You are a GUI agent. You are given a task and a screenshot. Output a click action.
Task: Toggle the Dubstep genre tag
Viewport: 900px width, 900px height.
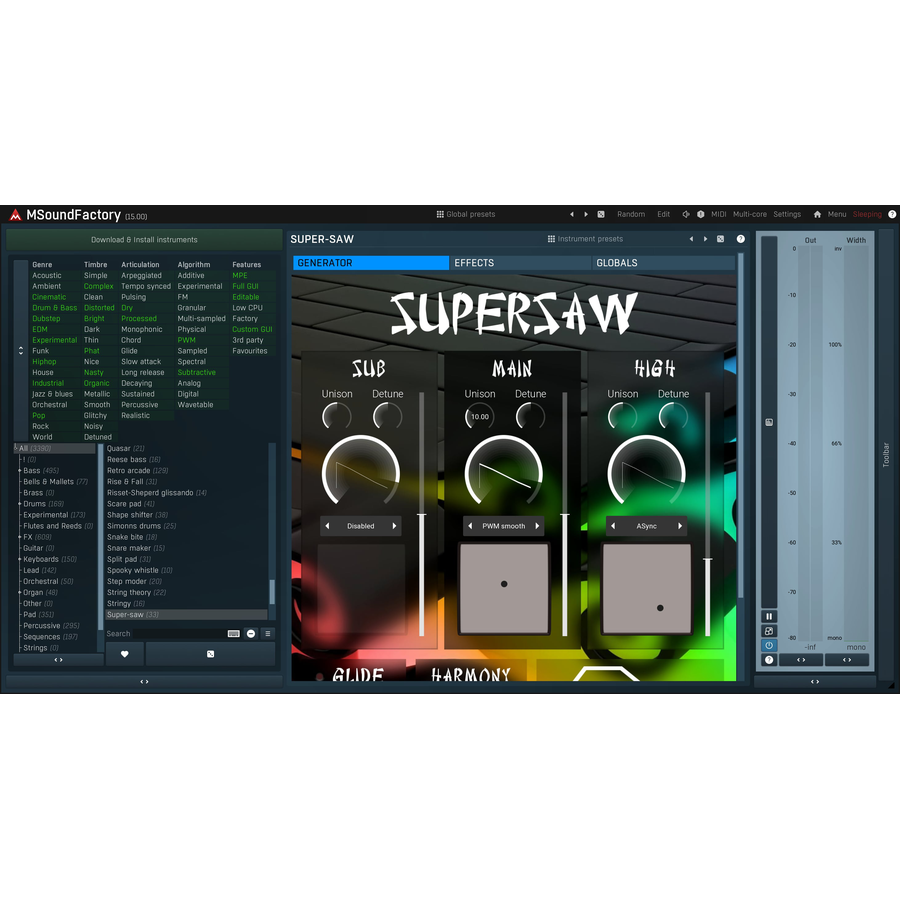point(46,319)
